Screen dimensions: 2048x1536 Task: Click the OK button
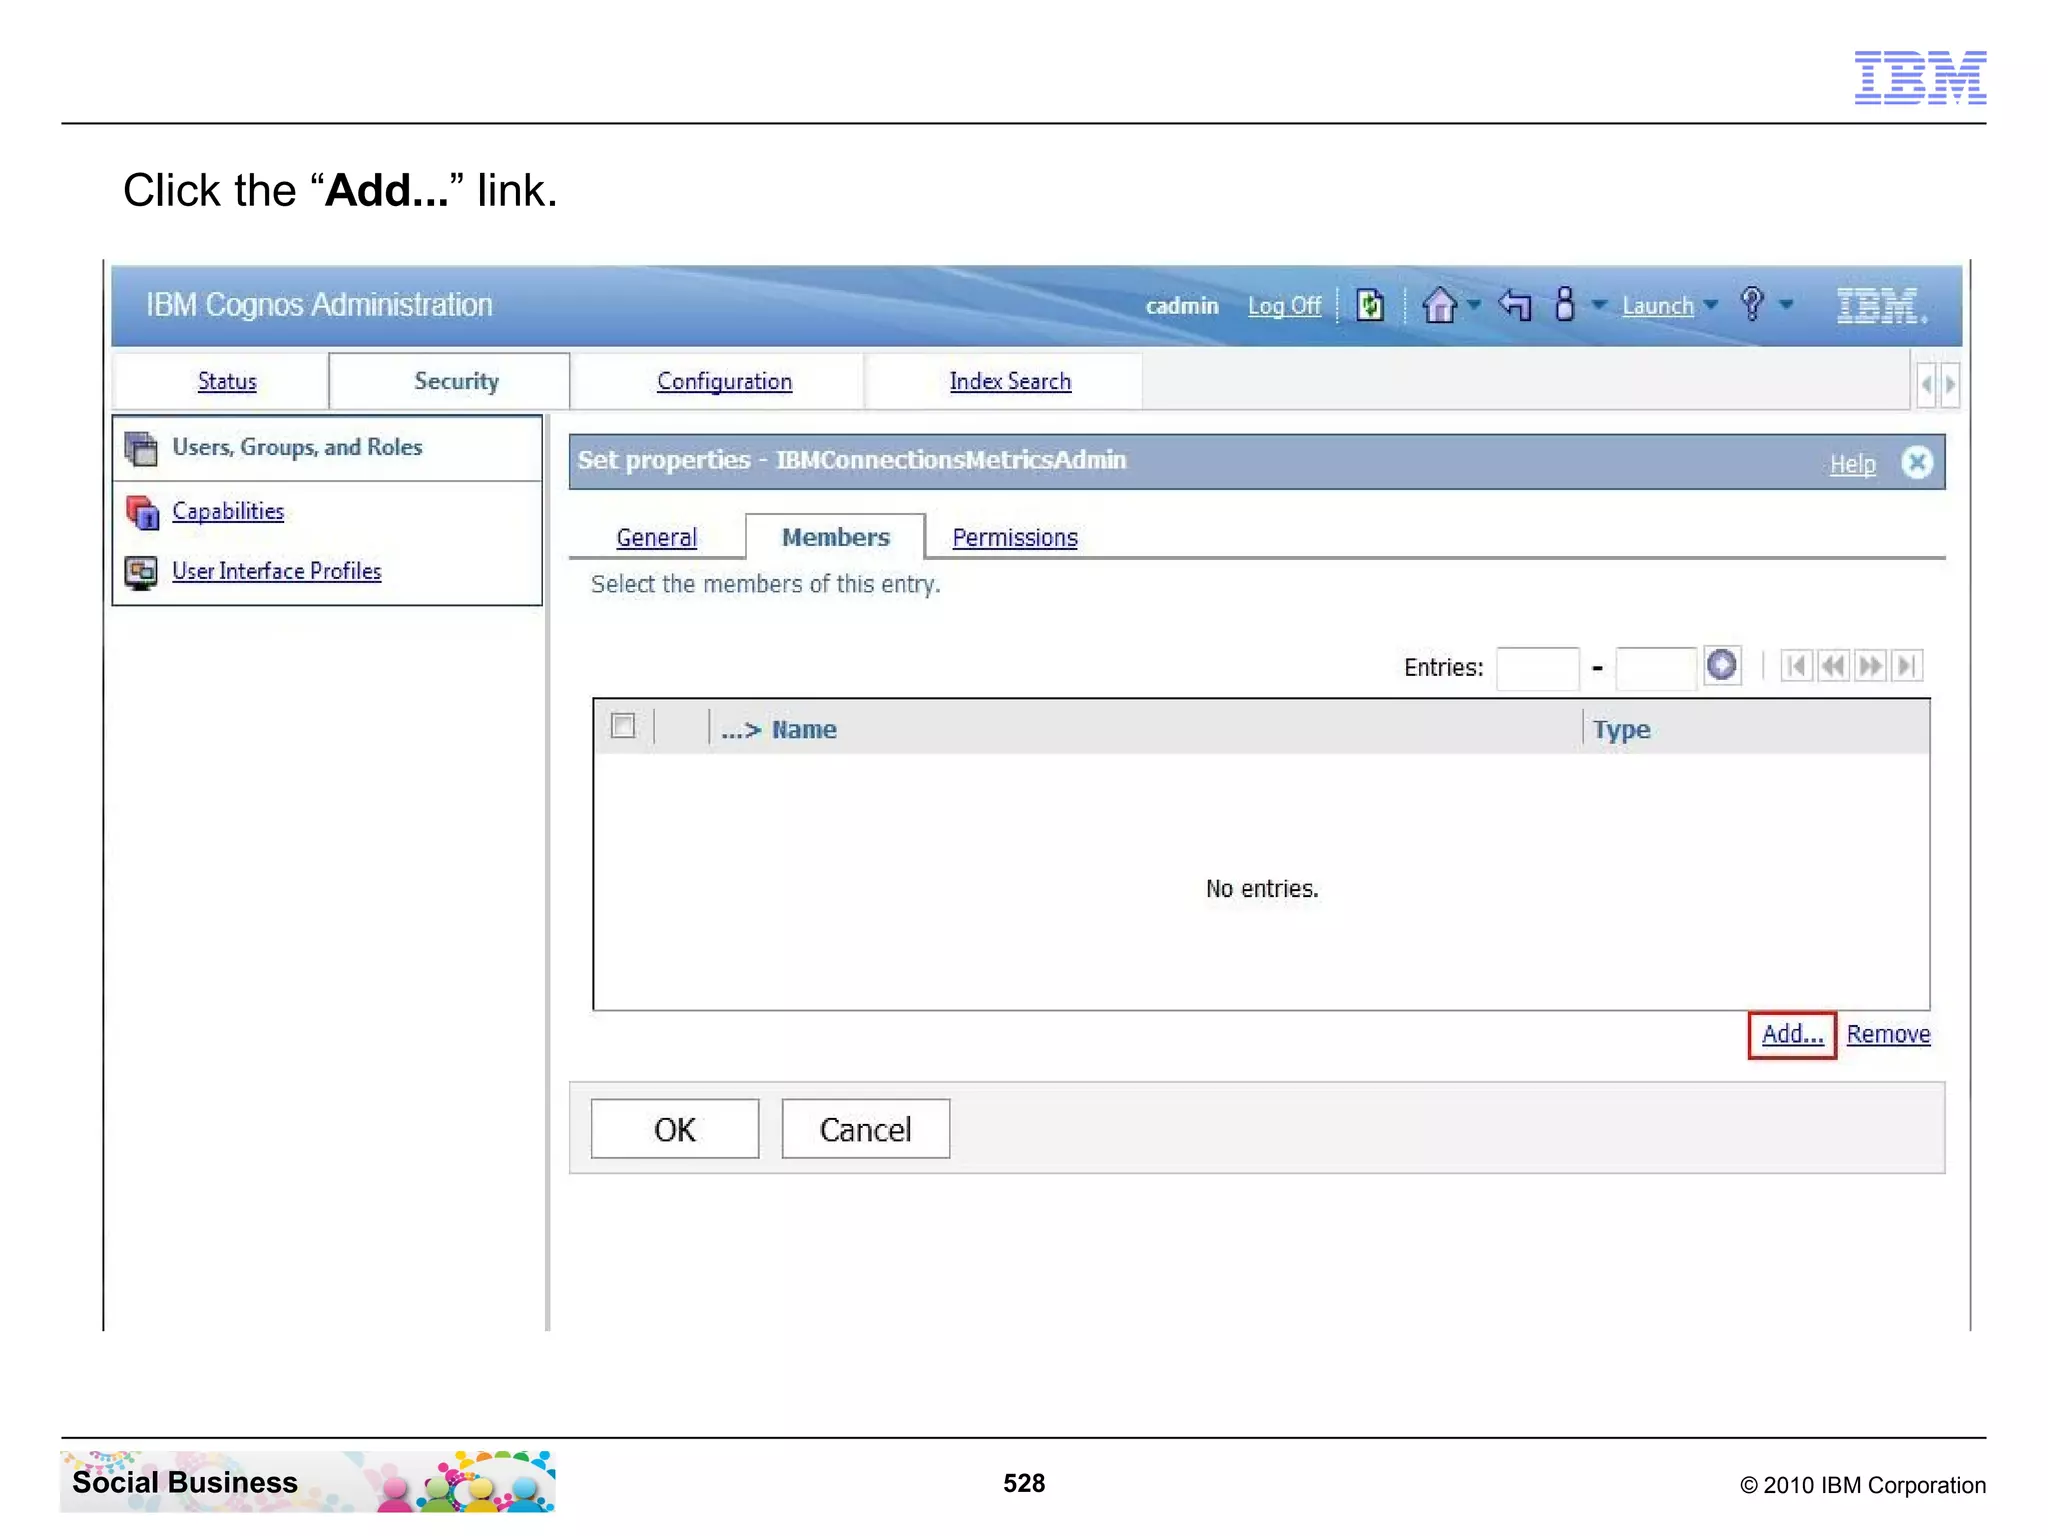[x=675, y=1129]
